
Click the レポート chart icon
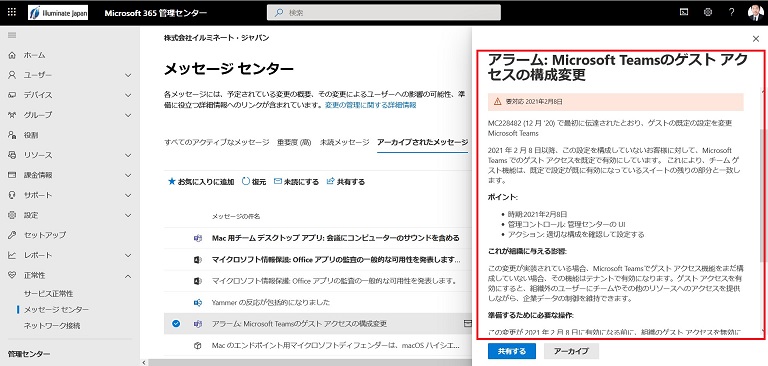[12, 255]
